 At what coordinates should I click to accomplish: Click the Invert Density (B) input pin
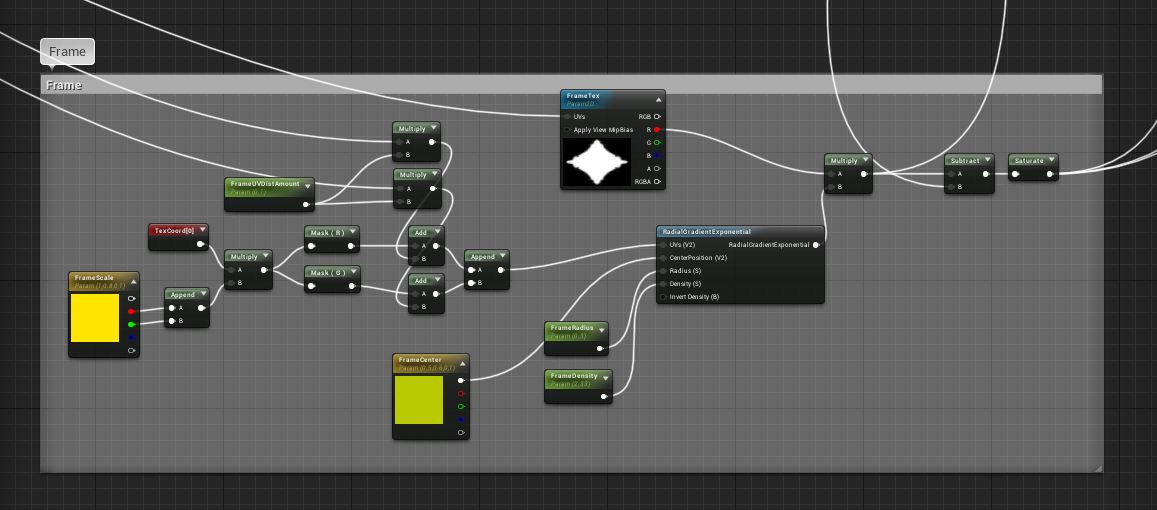663,297
